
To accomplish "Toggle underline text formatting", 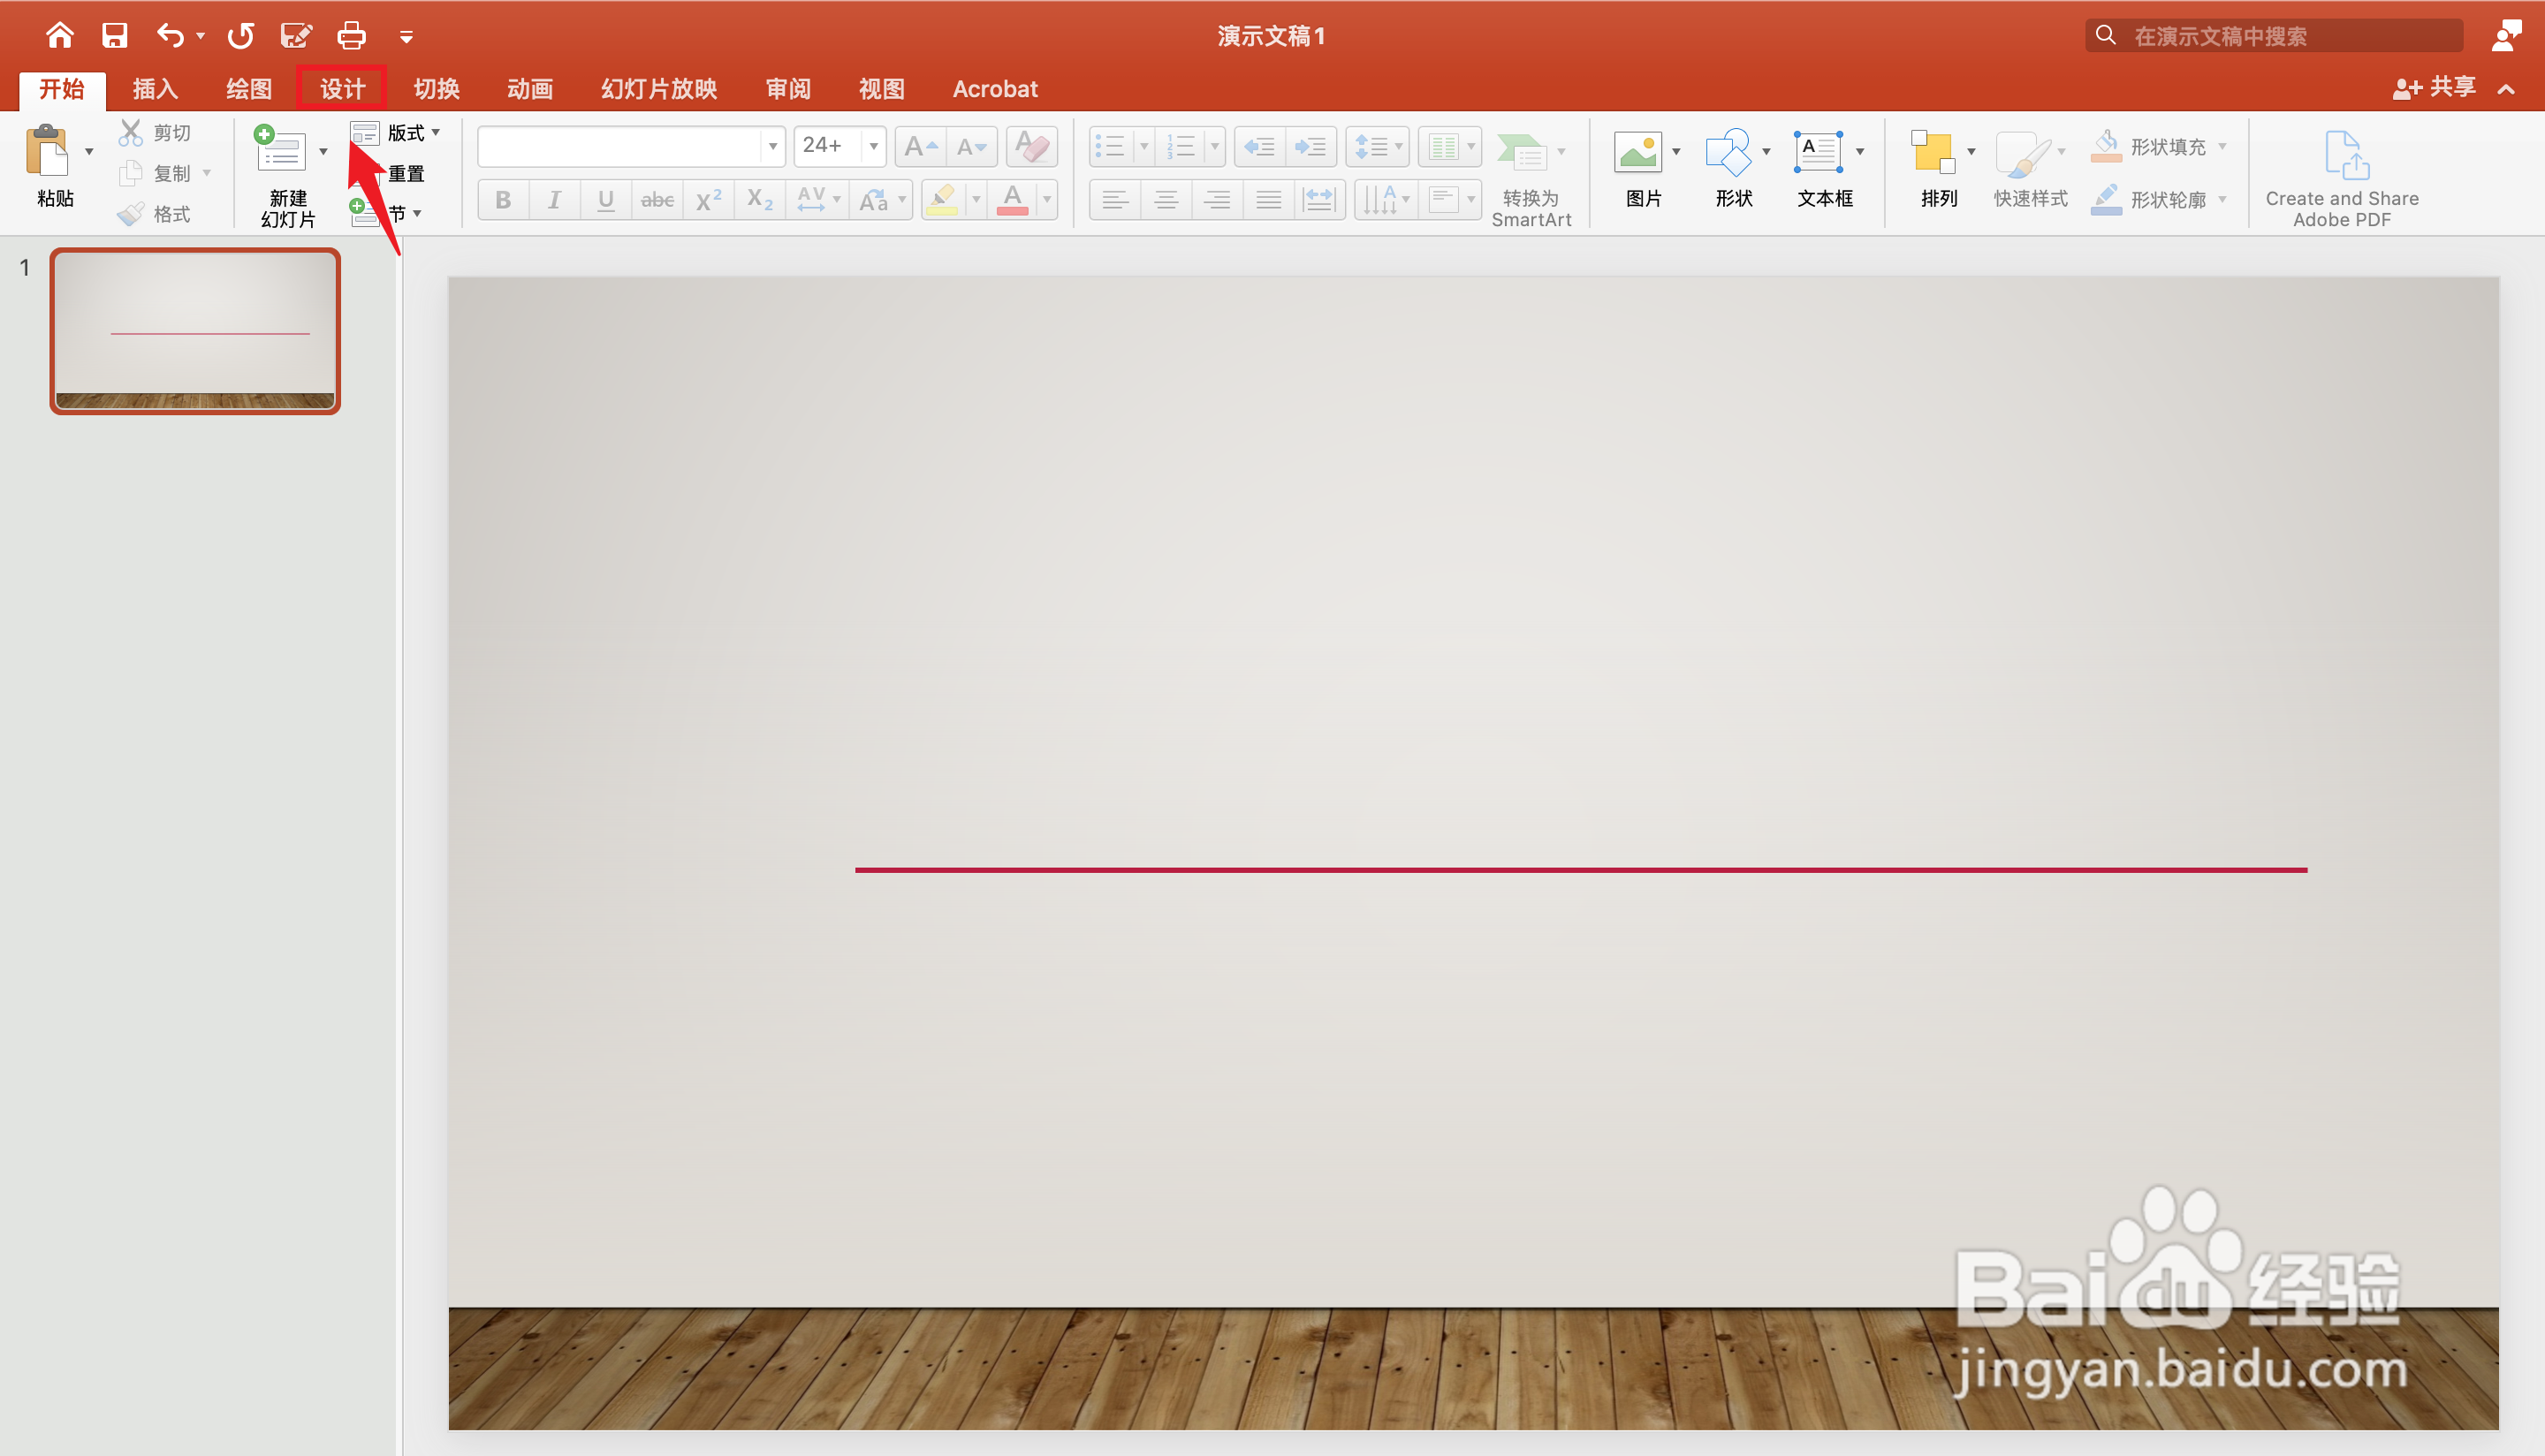I will [x=605, y=200].
